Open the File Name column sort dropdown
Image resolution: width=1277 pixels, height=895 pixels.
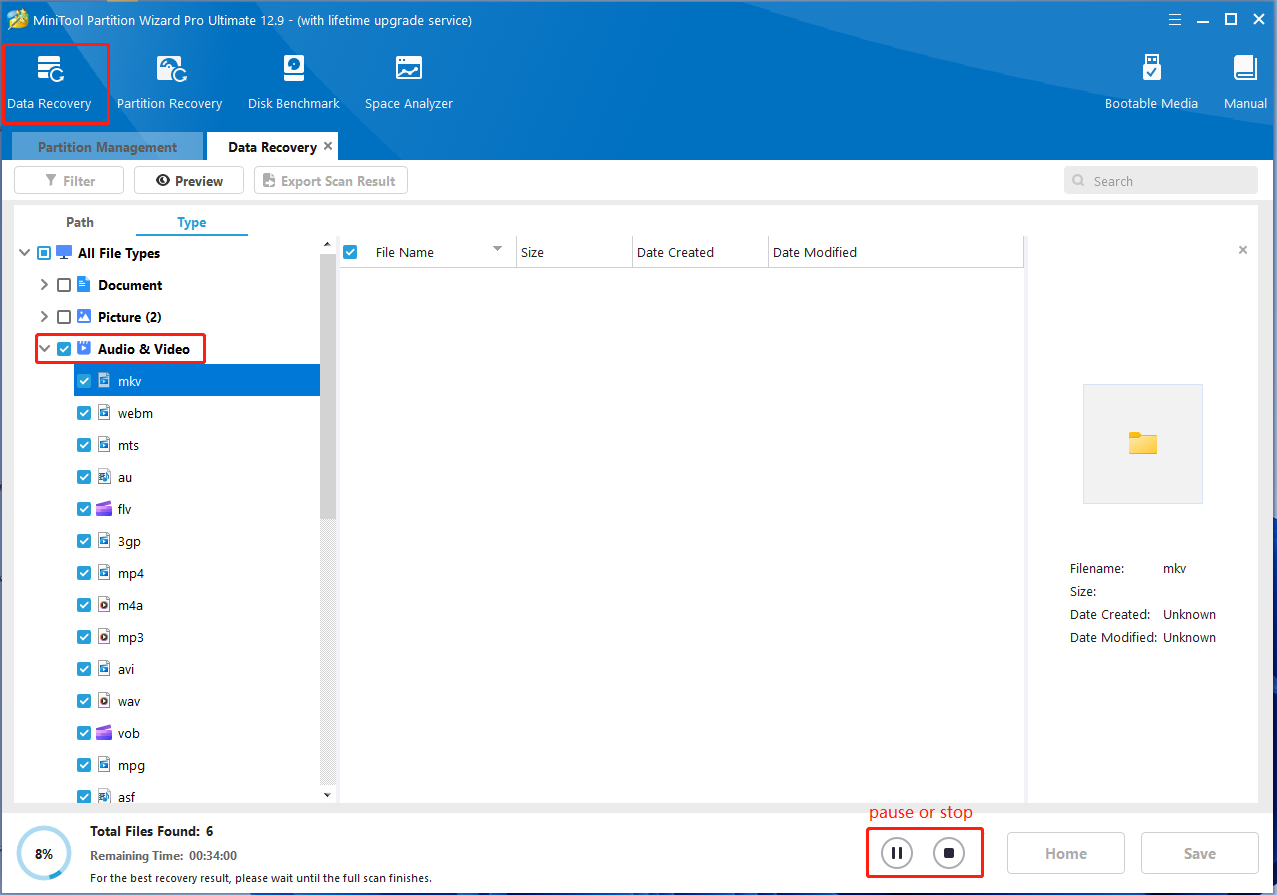pos(497,249)
